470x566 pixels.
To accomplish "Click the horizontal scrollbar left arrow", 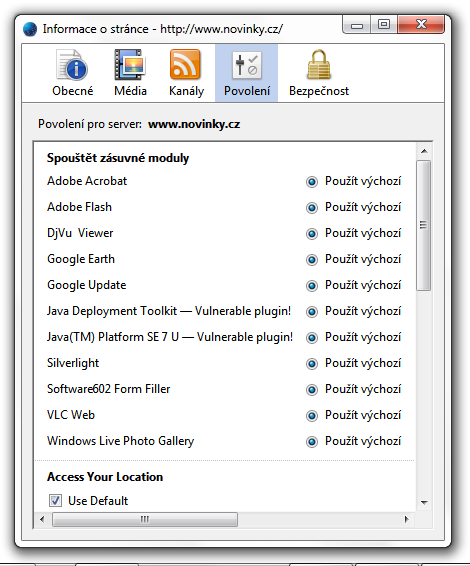I will tap(42, 519).
